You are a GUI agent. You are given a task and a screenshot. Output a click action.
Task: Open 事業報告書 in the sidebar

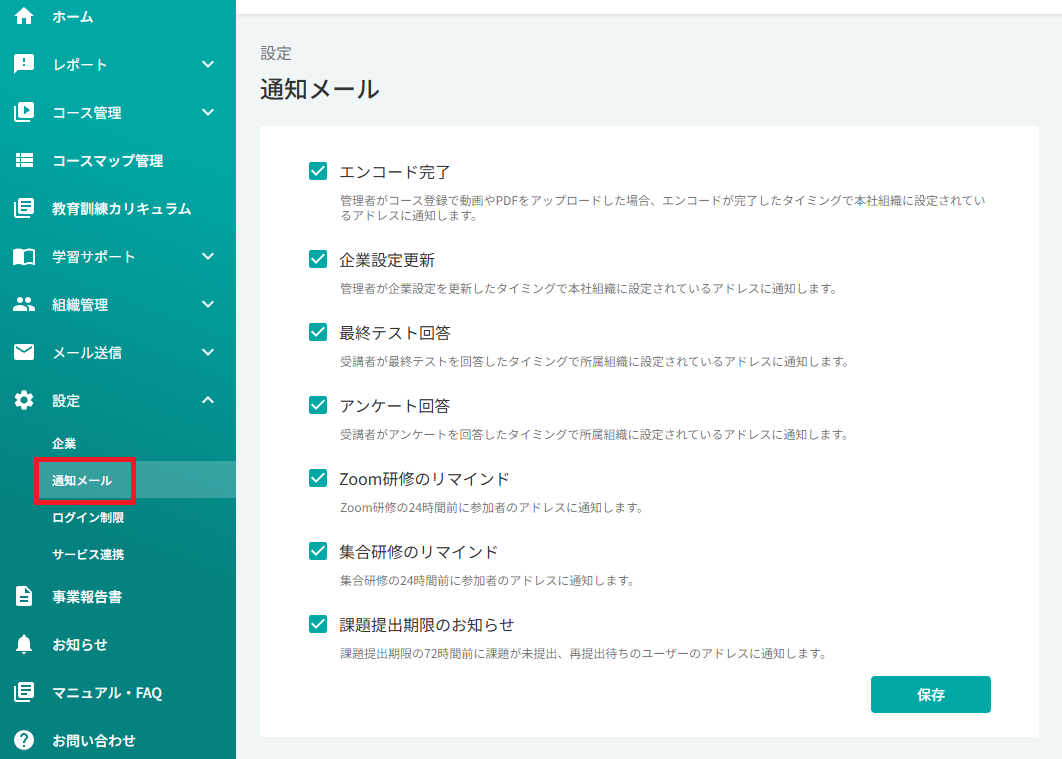87,597
